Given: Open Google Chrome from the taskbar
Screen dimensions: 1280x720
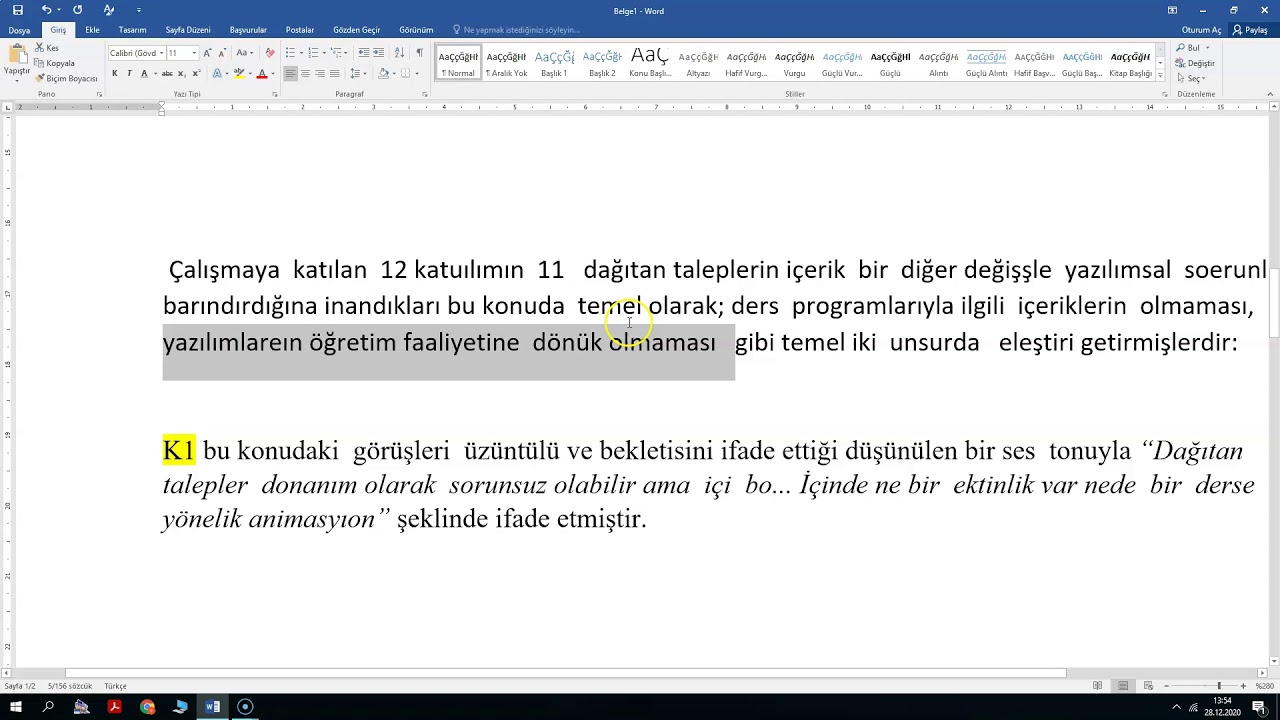Looking at the screenshot, I should pos(147,707).
